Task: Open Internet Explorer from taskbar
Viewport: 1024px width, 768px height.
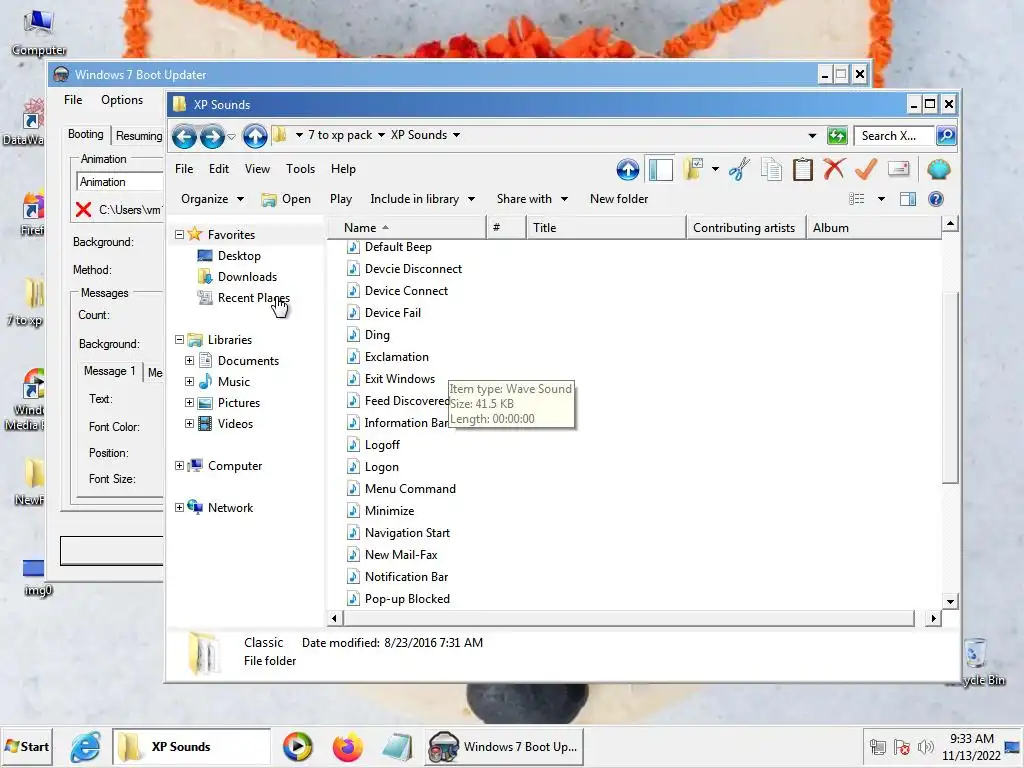Action: [86, 746]
